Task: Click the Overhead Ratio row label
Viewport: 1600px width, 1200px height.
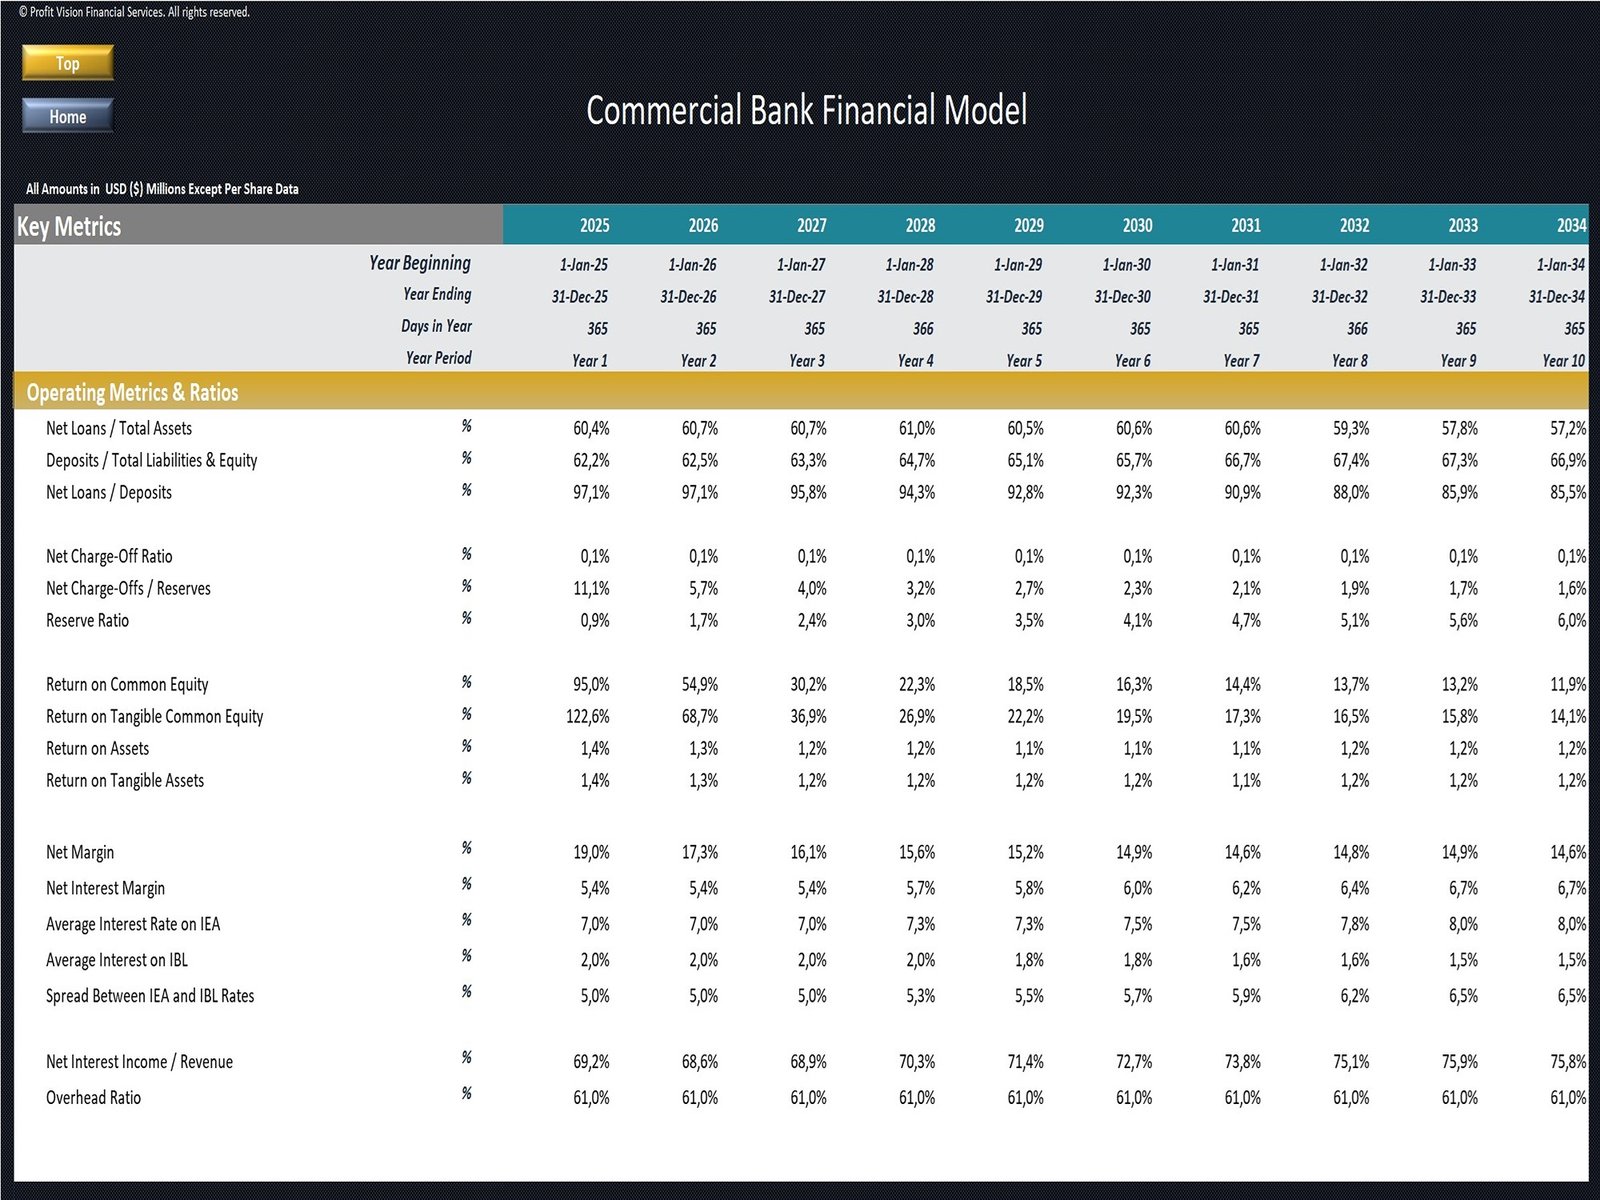Action: coord(93,1097)
